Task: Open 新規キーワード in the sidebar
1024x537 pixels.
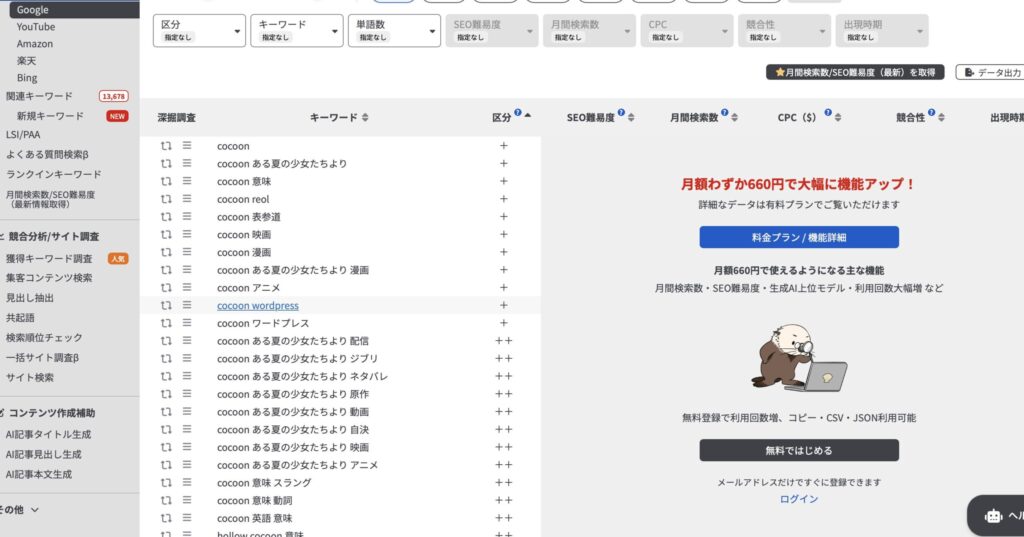Action: coord(50,116)
